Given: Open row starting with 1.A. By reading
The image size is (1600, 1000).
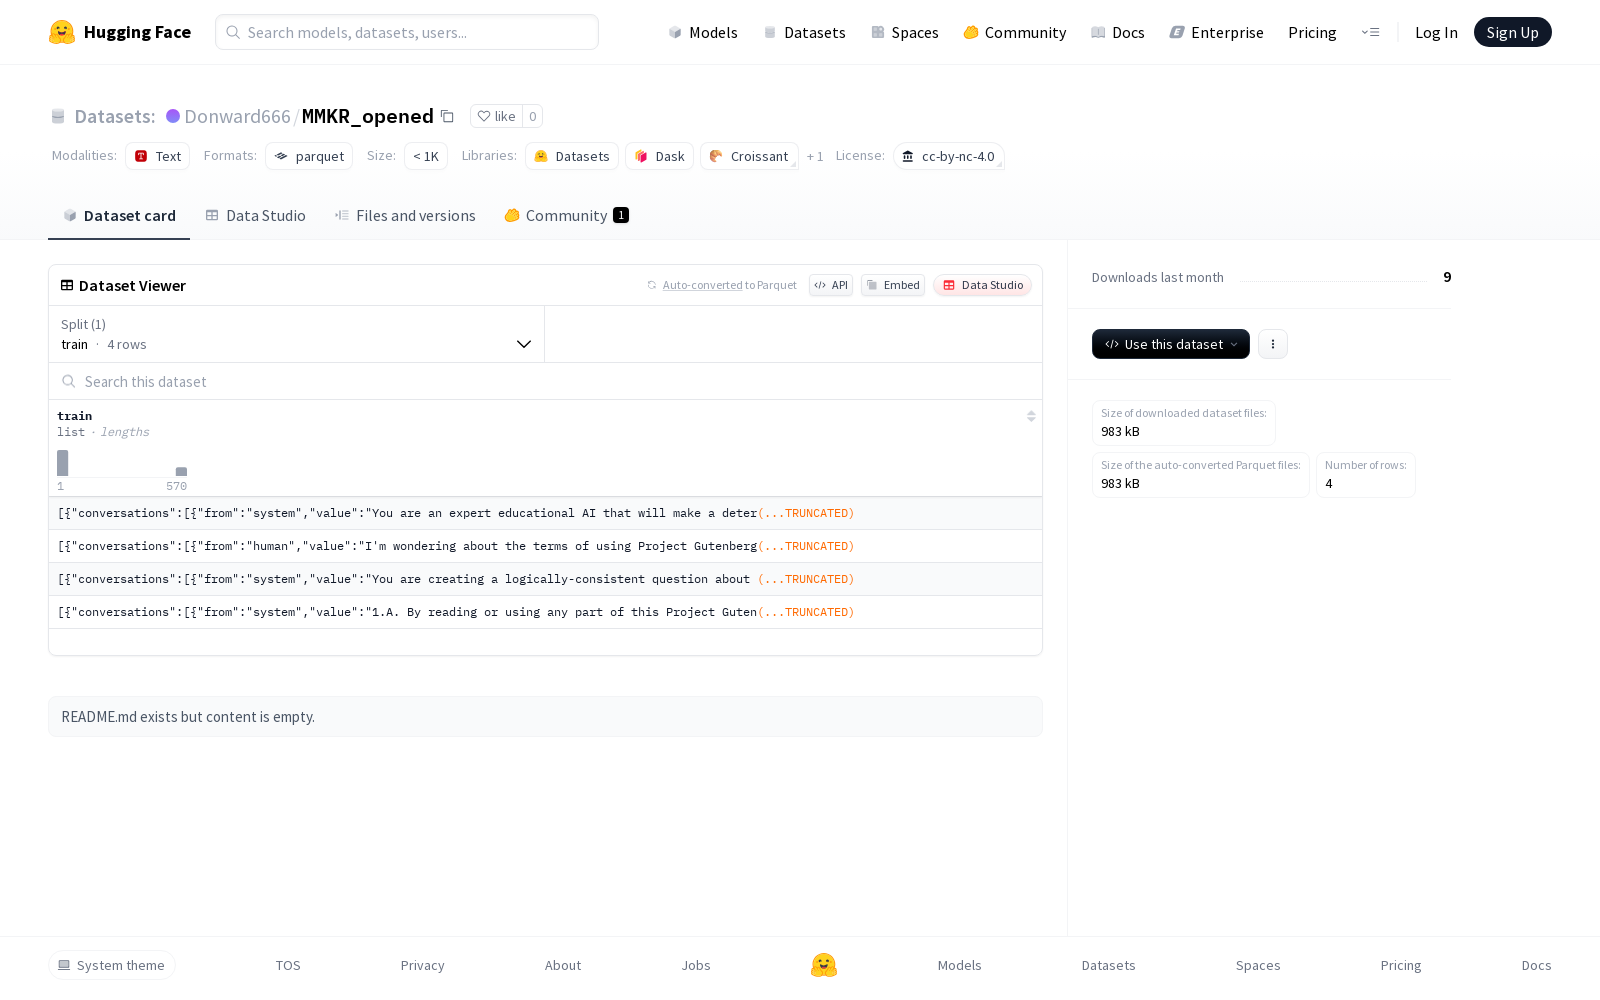Looking at the screenshot, I should click(545, 612).
